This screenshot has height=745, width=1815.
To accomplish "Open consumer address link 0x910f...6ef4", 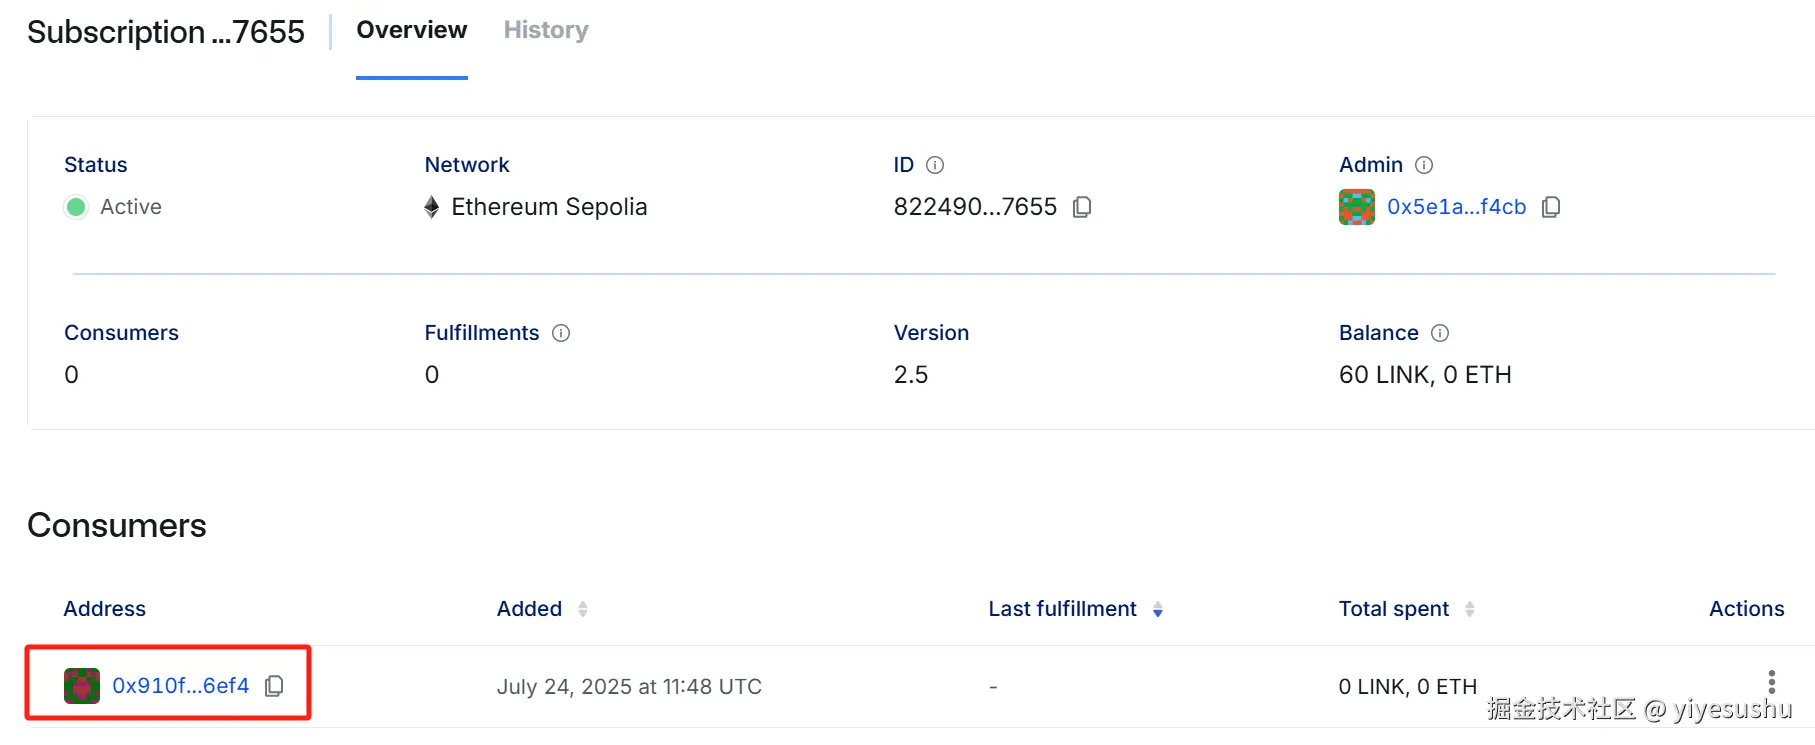I will click(x=180, y=686).
